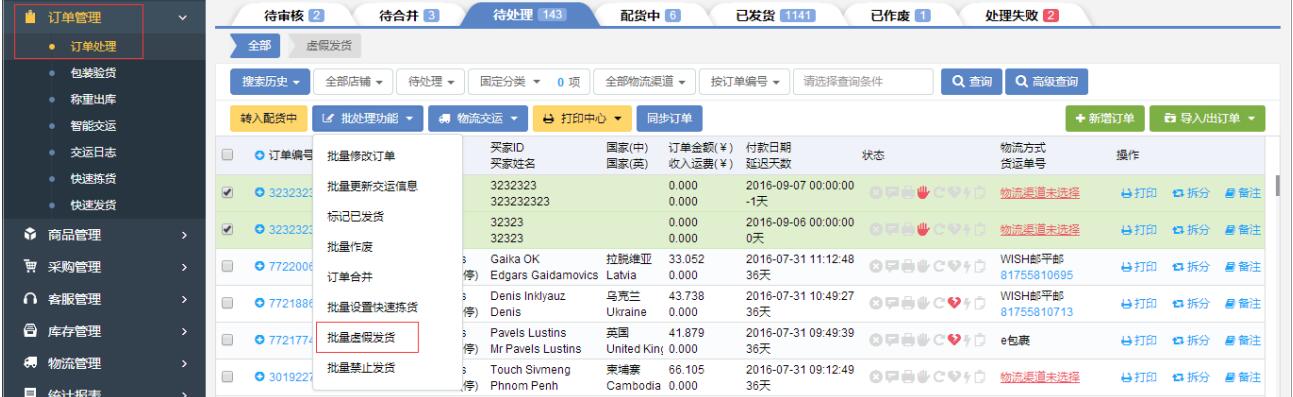
Task: Click the 同步订单 button
Action: pos(670,119)
